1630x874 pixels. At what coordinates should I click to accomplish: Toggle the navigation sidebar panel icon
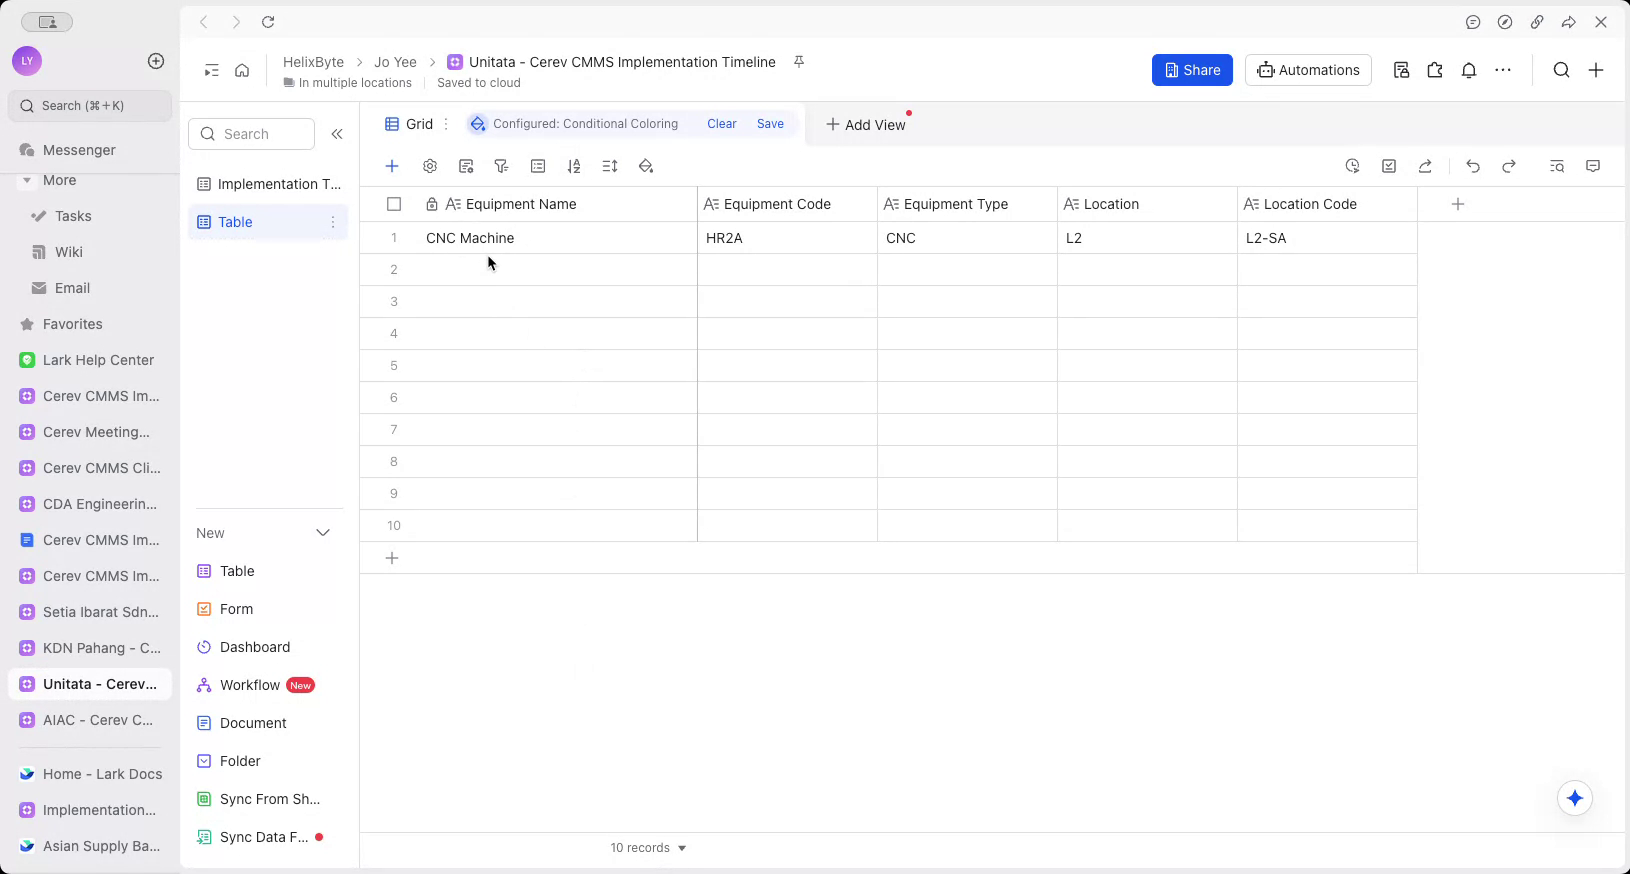point(211,70)
